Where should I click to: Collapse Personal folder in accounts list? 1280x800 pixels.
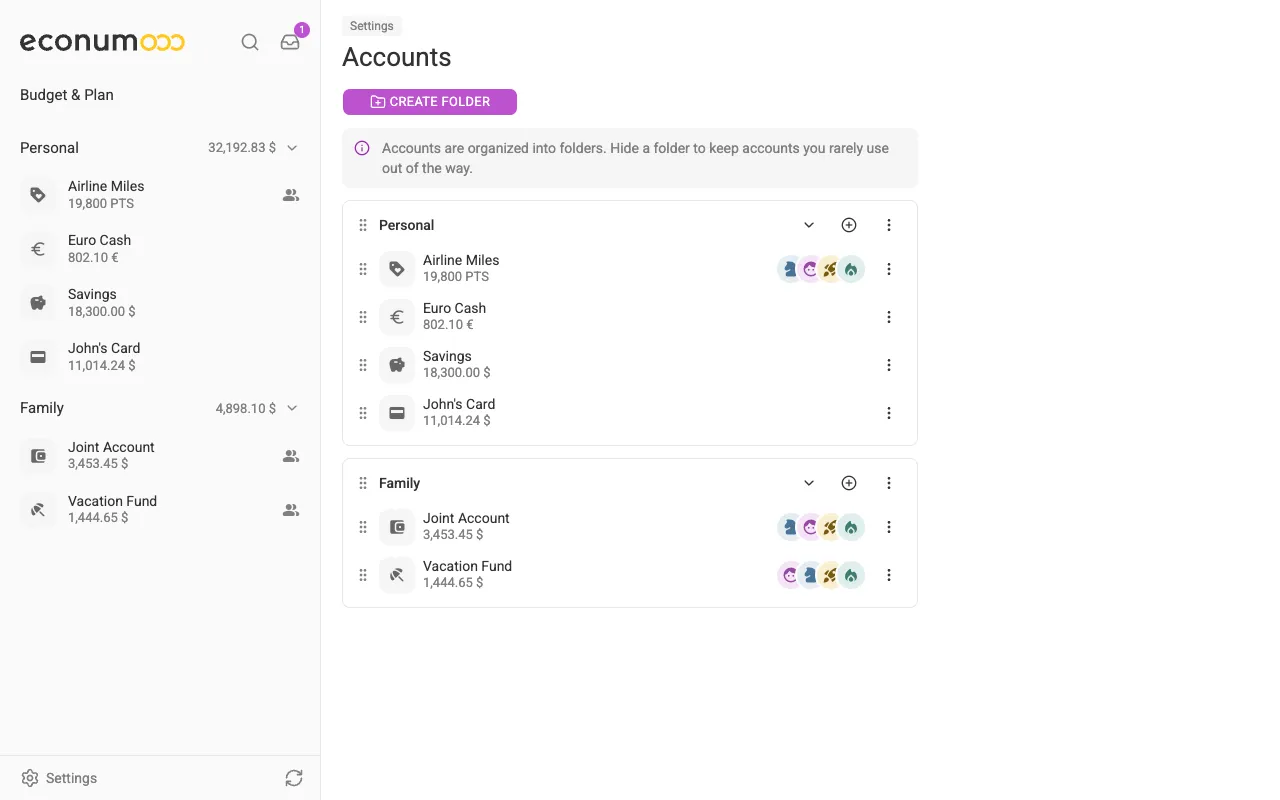809,225
